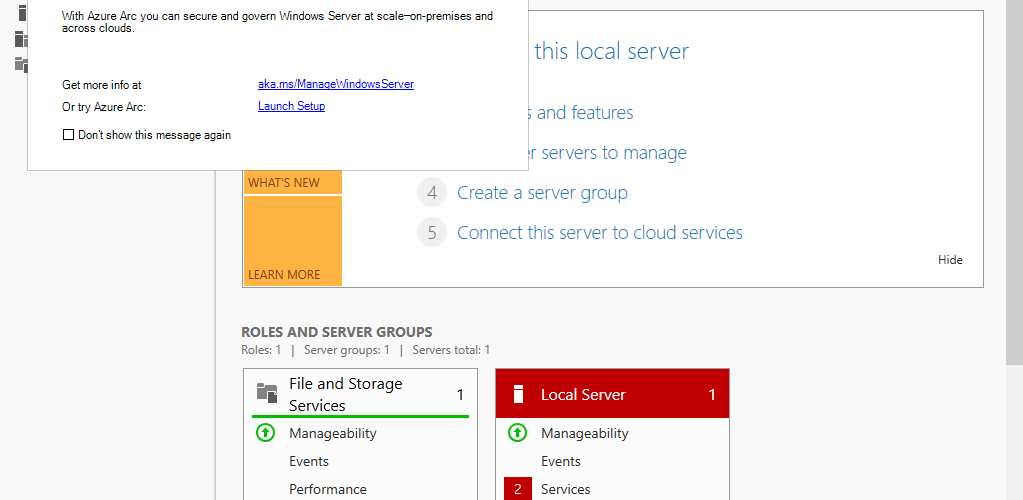Enable Don't show this message again checkbox
This screenshot has height=500, width=1023.
click(68, 135)
